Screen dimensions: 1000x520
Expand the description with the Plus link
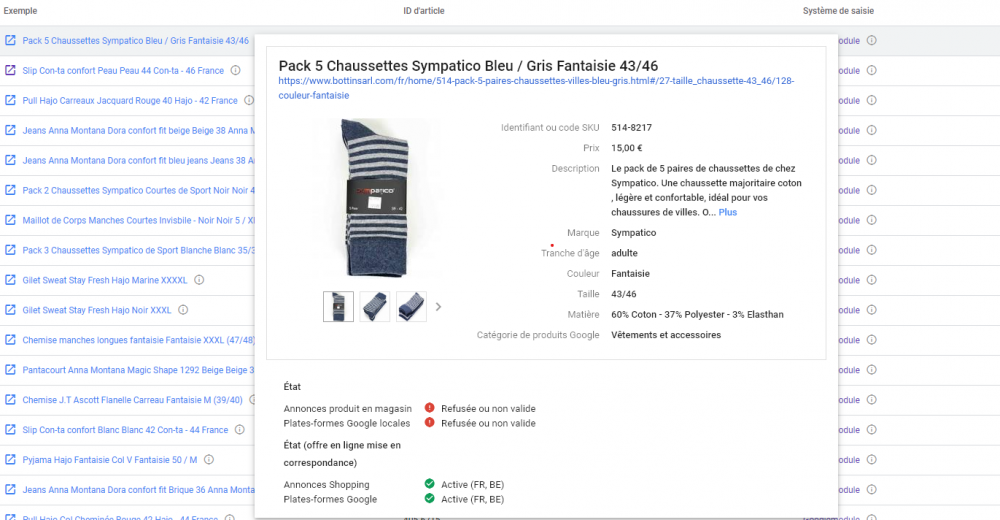point(727,213)
